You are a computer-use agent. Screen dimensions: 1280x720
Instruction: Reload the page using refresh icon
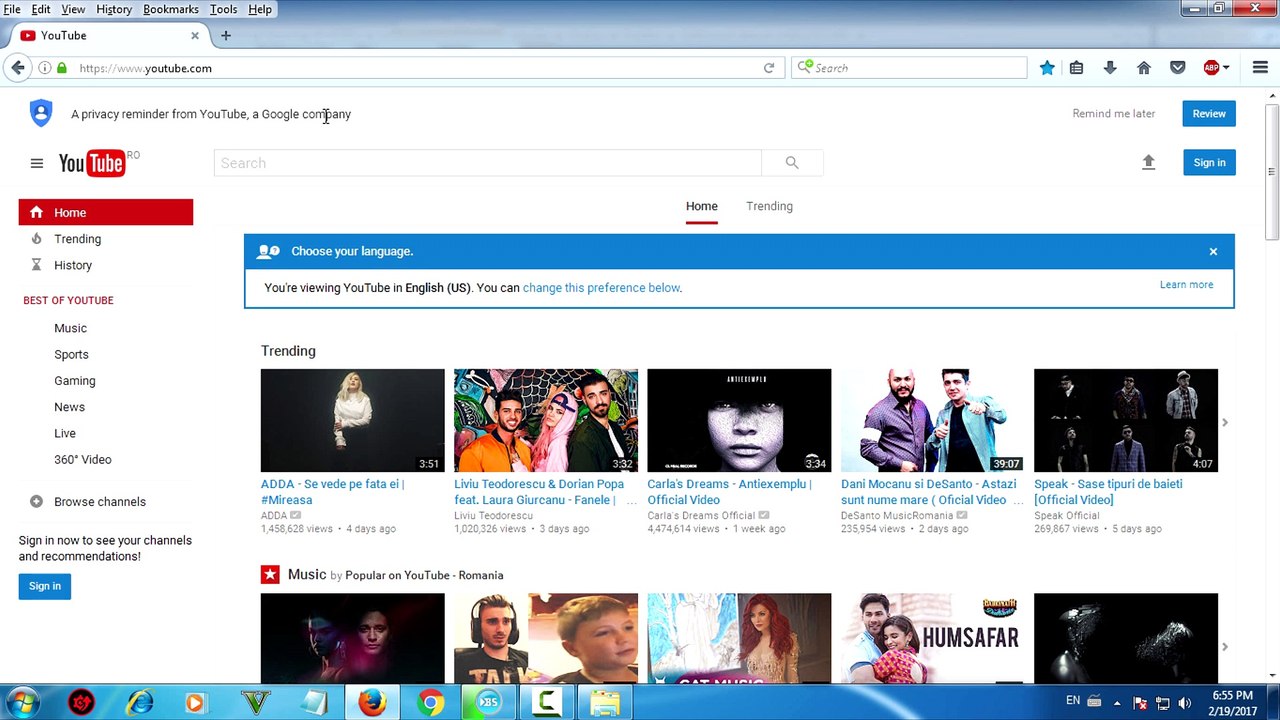click(769, 68)
